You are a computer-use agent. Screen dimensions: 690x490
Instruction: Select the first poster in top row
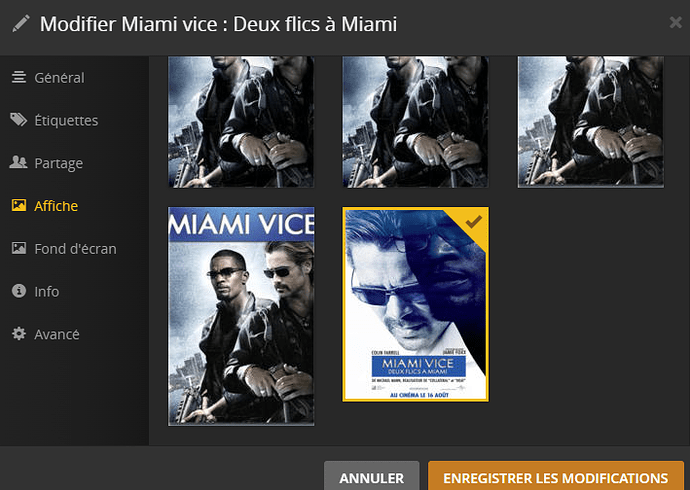point(241,122)
